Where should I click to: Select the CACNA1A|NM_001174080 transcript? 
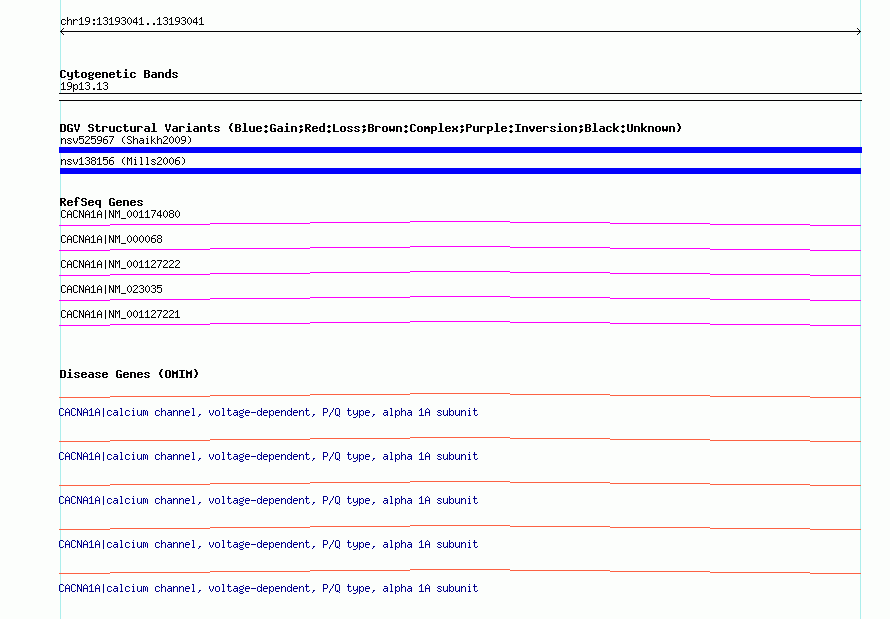(x=120, y=214)
